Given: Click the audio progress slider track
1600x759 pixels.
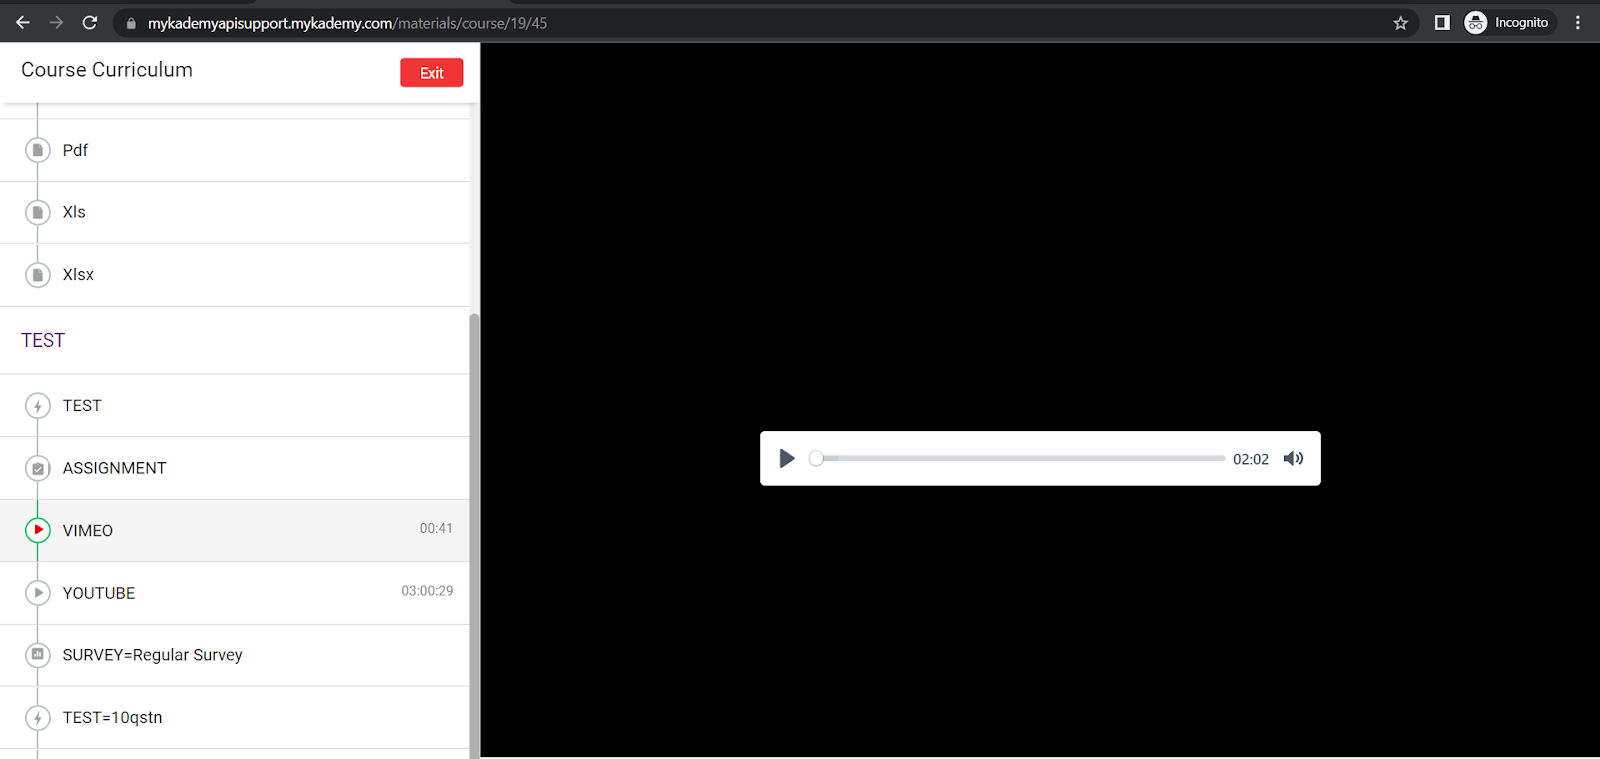Looking at the screenshot, I should 1020,458.
